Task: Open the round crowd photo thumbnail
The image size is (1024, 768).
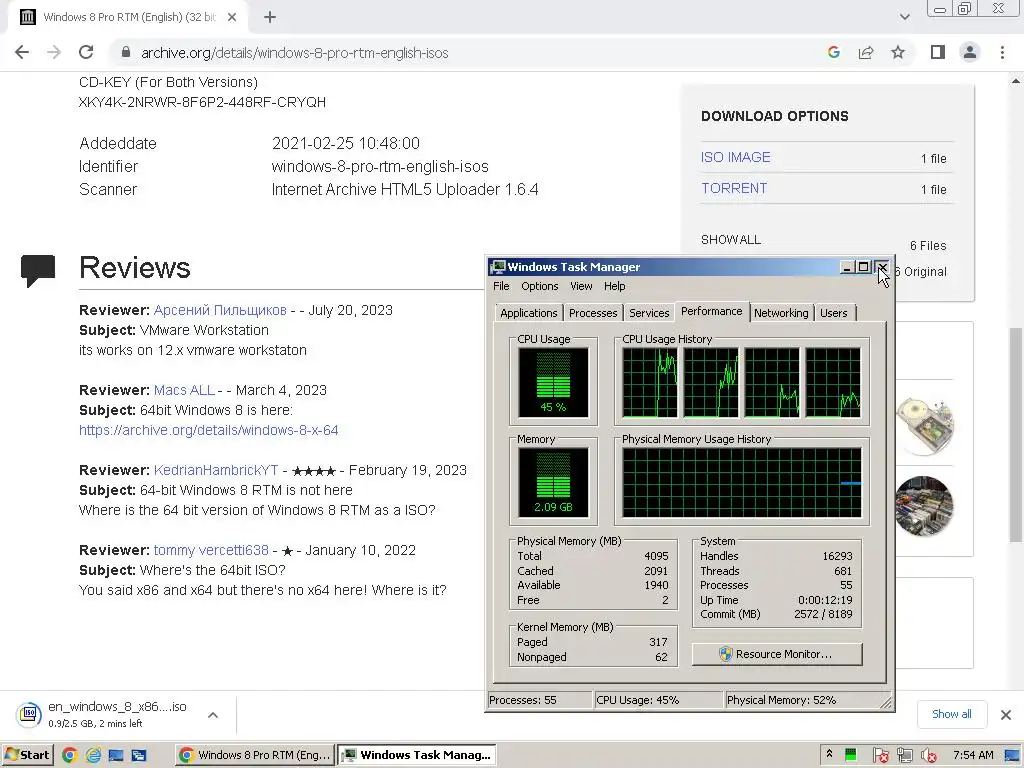Action: [925, 505]
